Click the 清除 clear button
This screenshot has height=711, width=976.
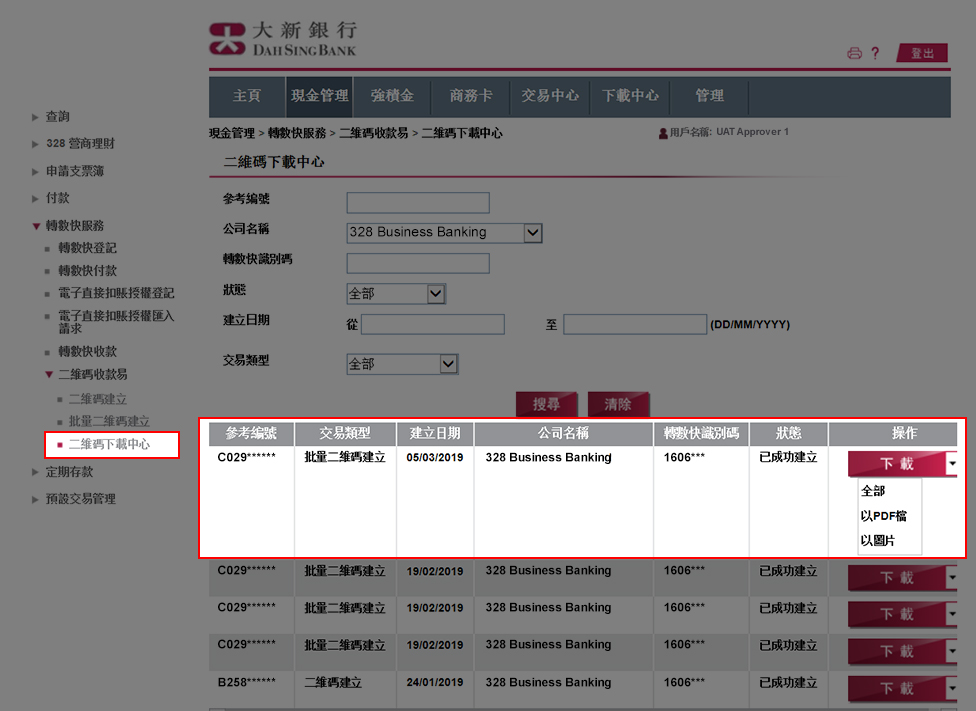coord(619,404)
